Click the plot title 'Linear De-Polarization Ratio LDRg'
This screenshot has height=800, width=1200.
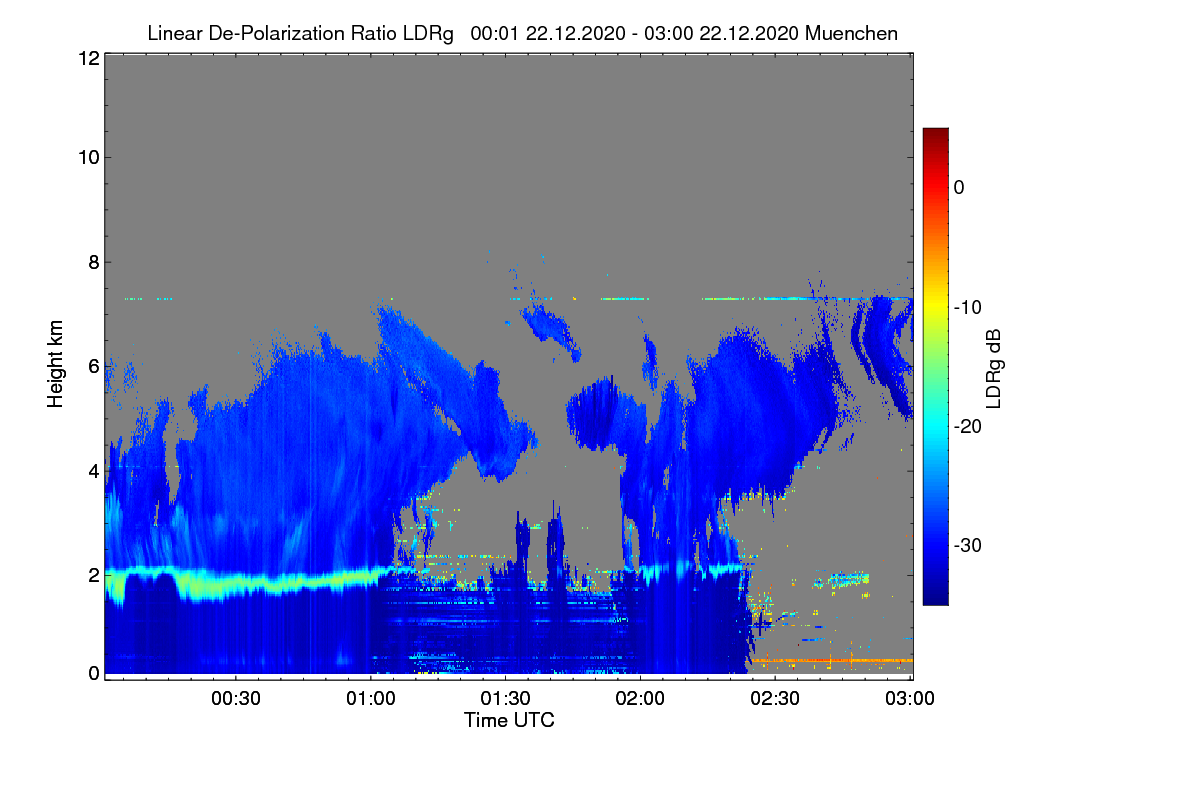pyautogui.click(x=300, y=33)
